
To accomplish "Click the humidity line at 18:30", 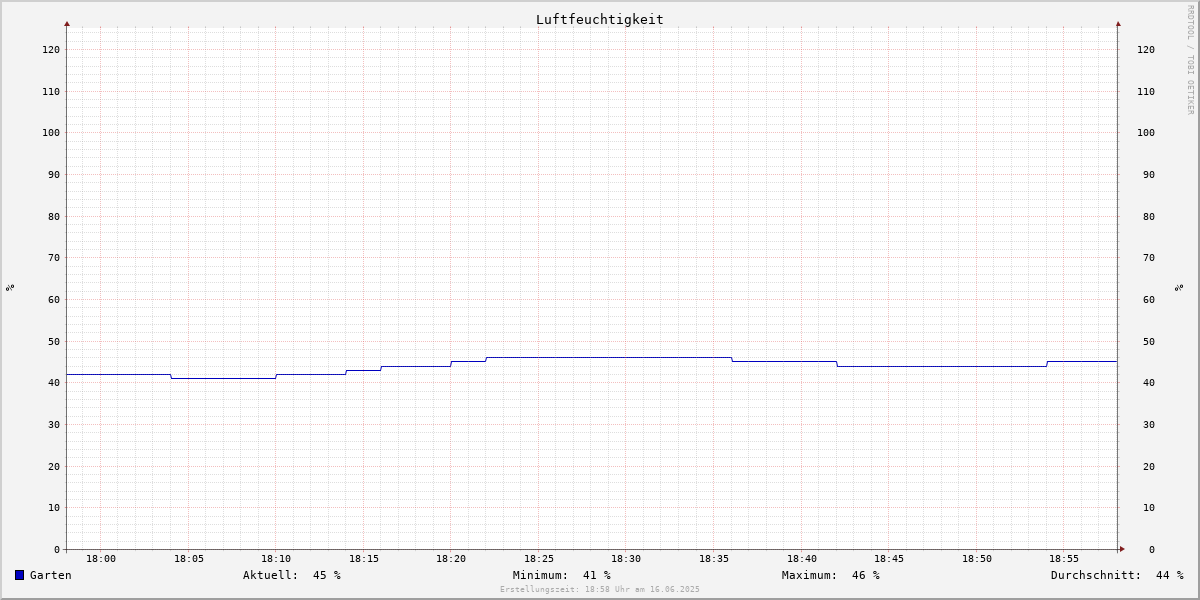I will click(626, 357).
